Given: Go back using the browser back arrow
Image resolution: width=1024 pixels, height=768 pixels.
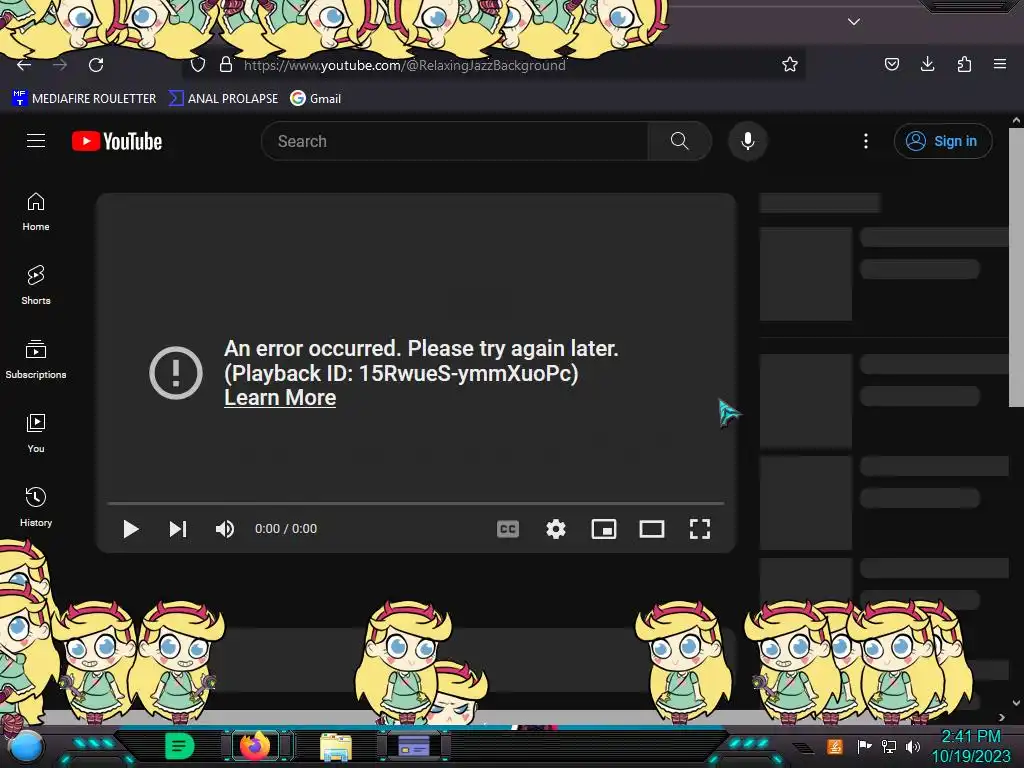Looking at the screenshot, I should pyautogui.click(x=24, y=65).
